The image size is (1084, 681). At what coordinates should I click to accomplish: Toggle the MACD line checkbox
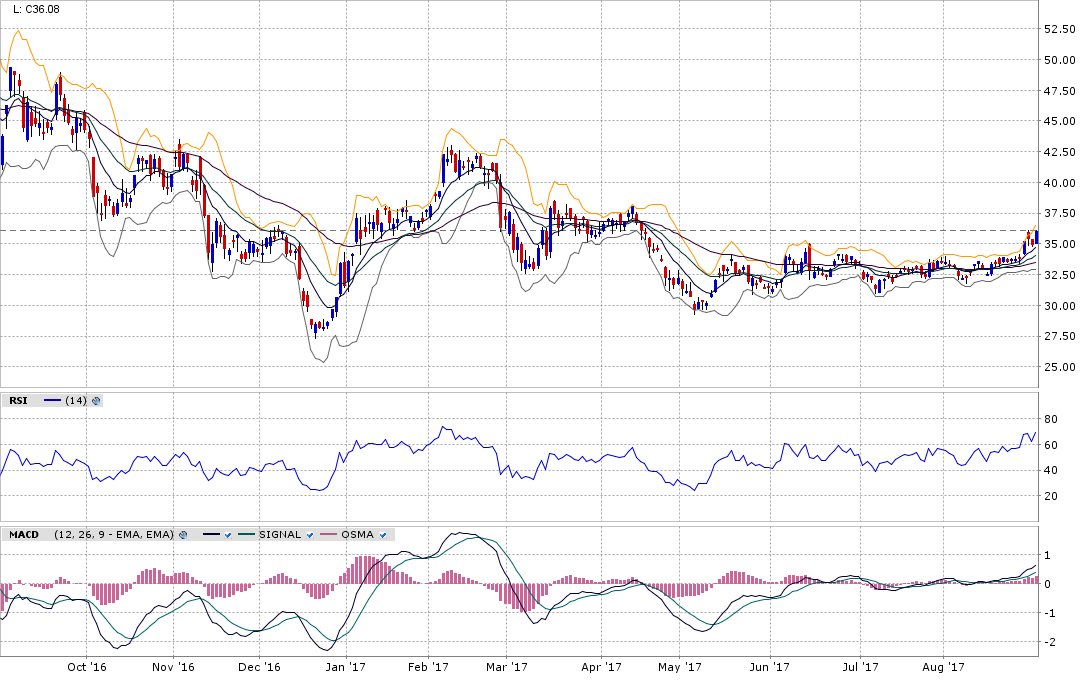[x=228, y=535]
